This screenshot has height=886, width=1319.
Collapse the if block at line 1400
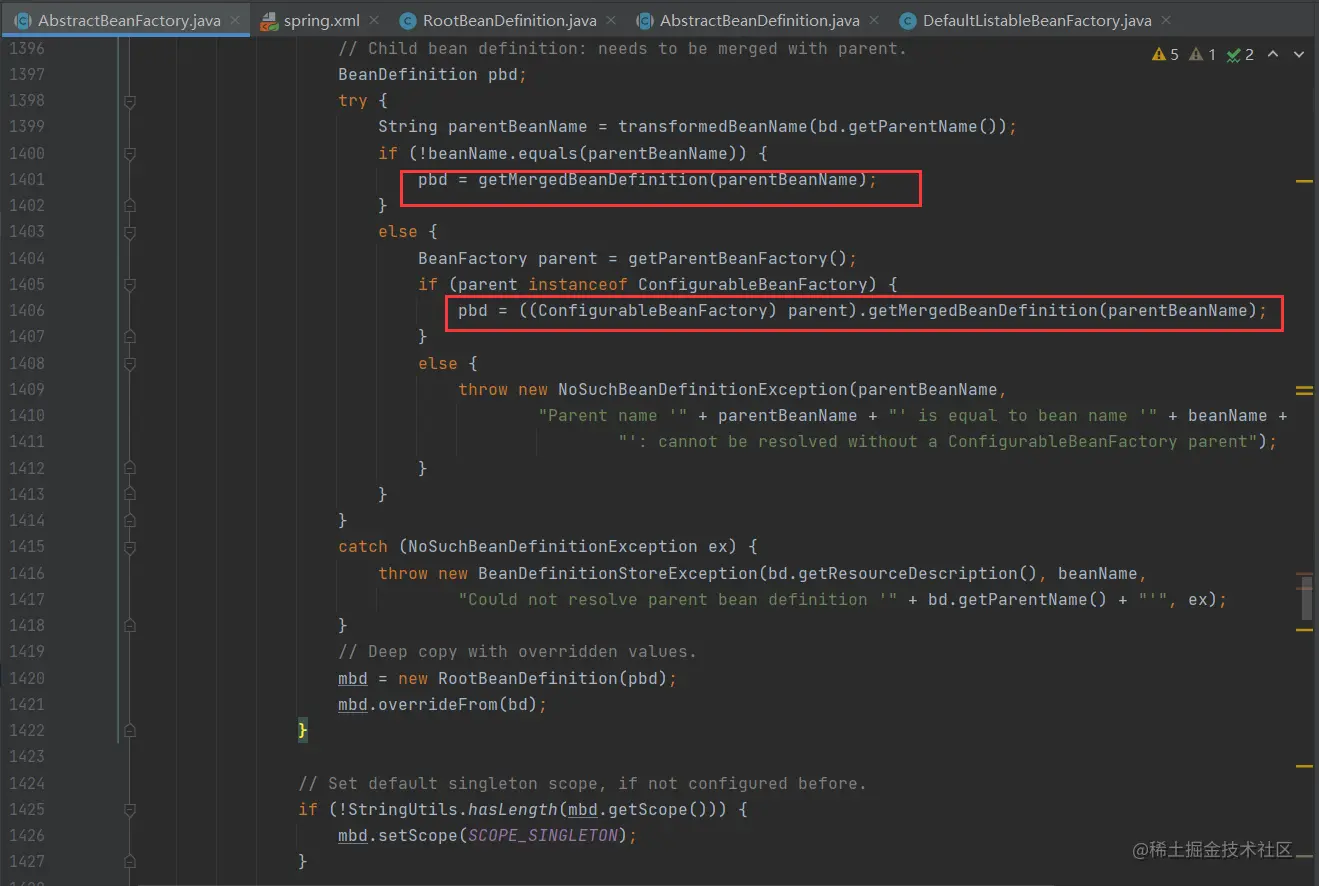tap(129, 154)
